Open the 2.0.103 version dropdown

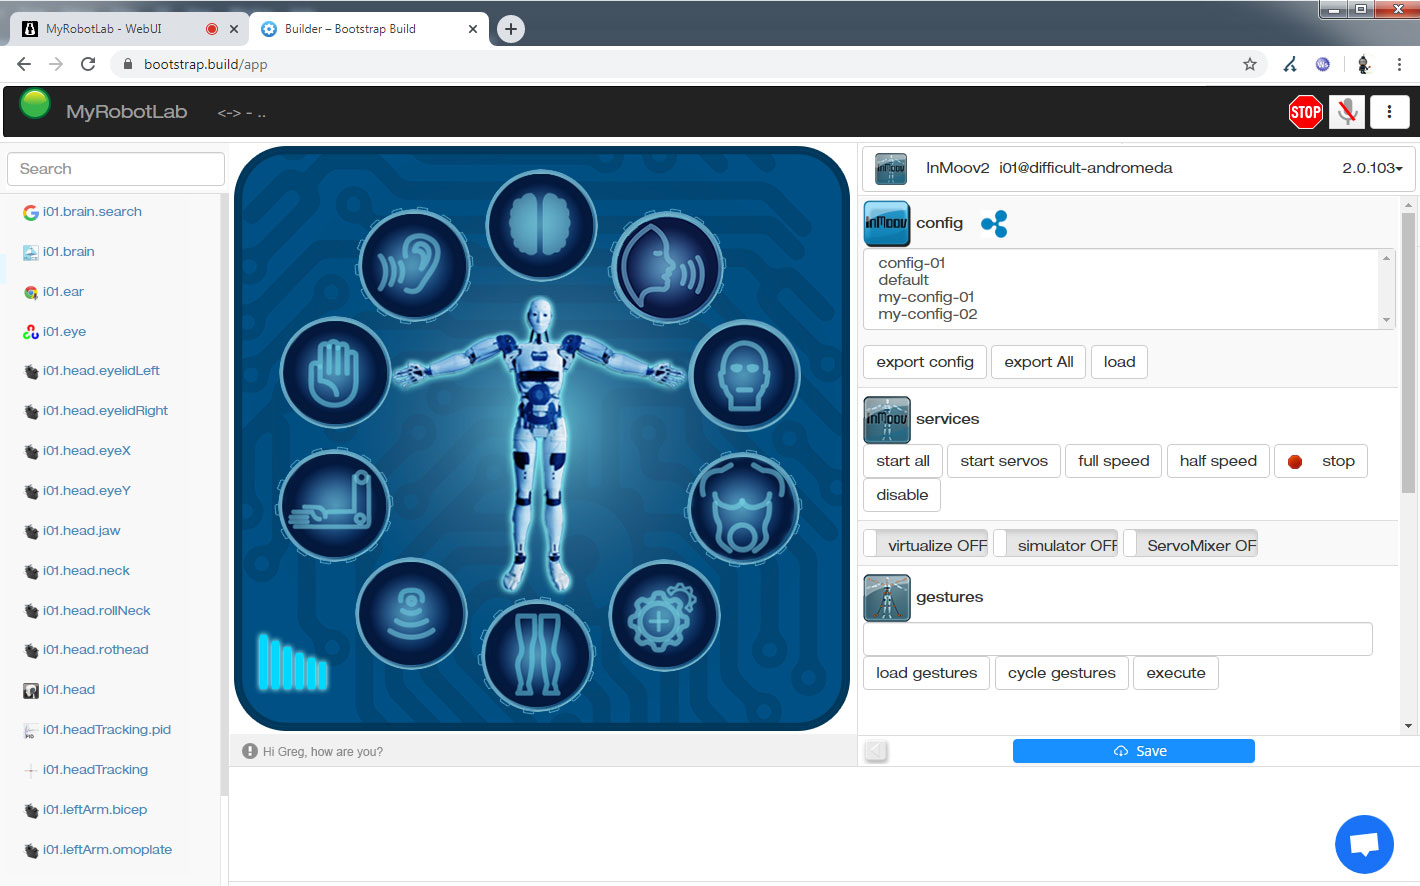tap(1372, 168)
